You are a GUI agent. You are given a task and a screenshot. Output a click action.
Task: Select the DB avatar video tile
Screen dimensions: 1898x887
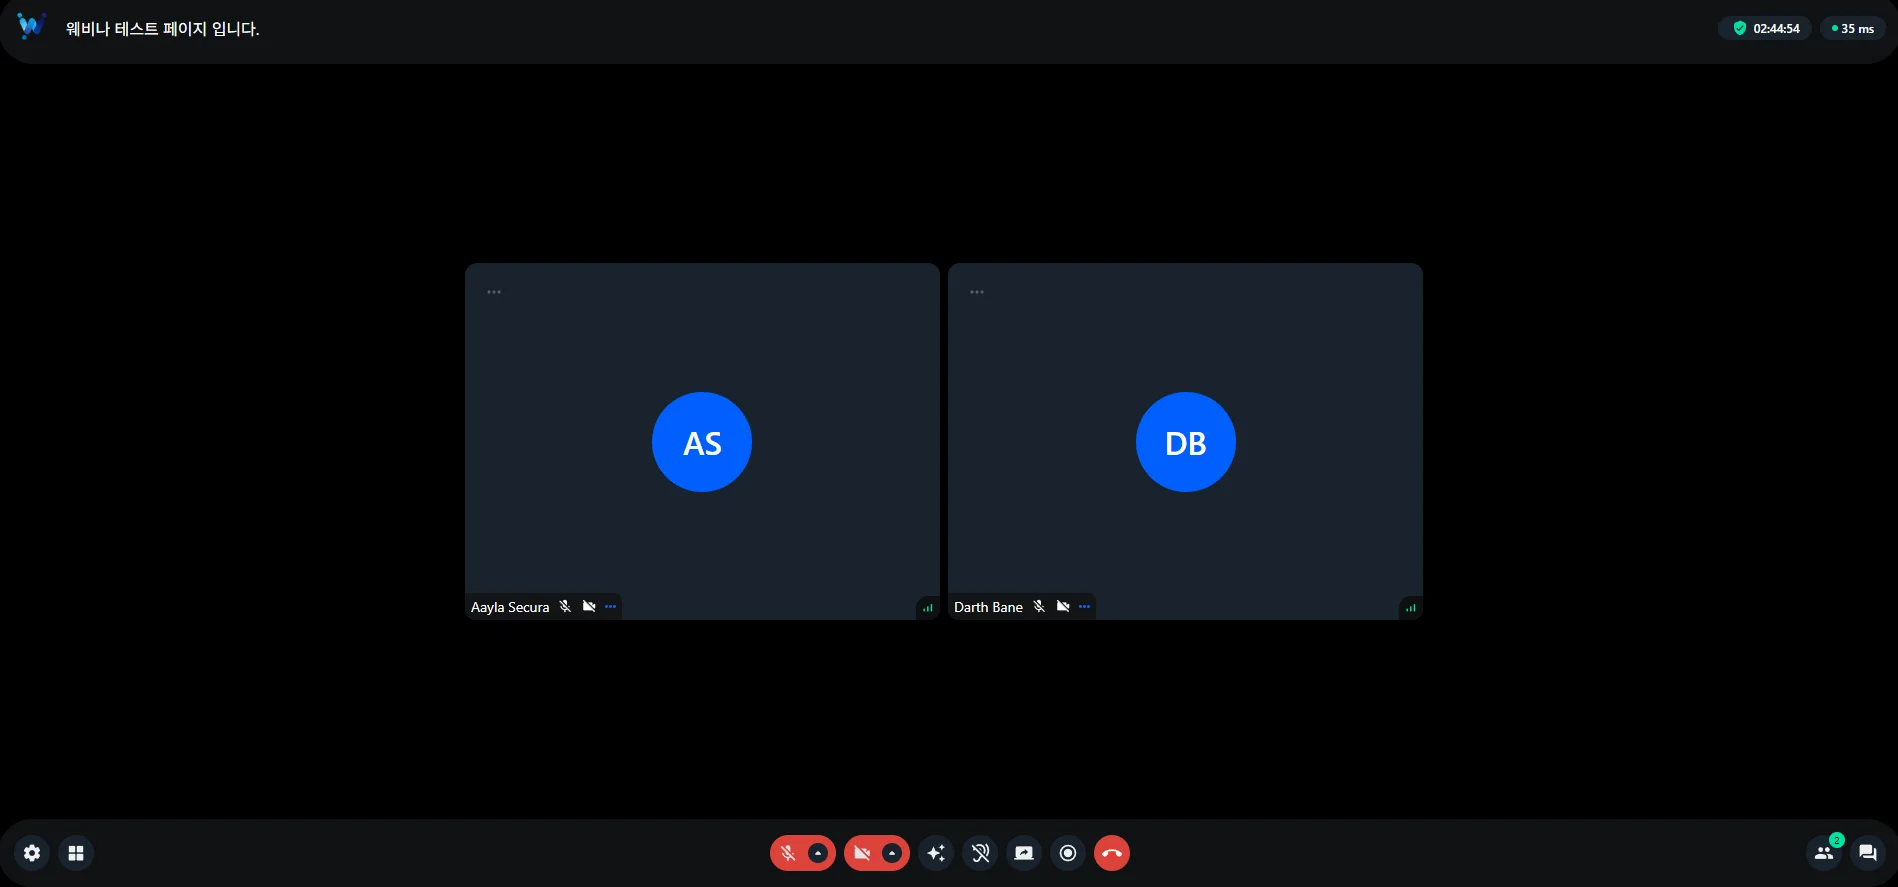coord(1185,442)
